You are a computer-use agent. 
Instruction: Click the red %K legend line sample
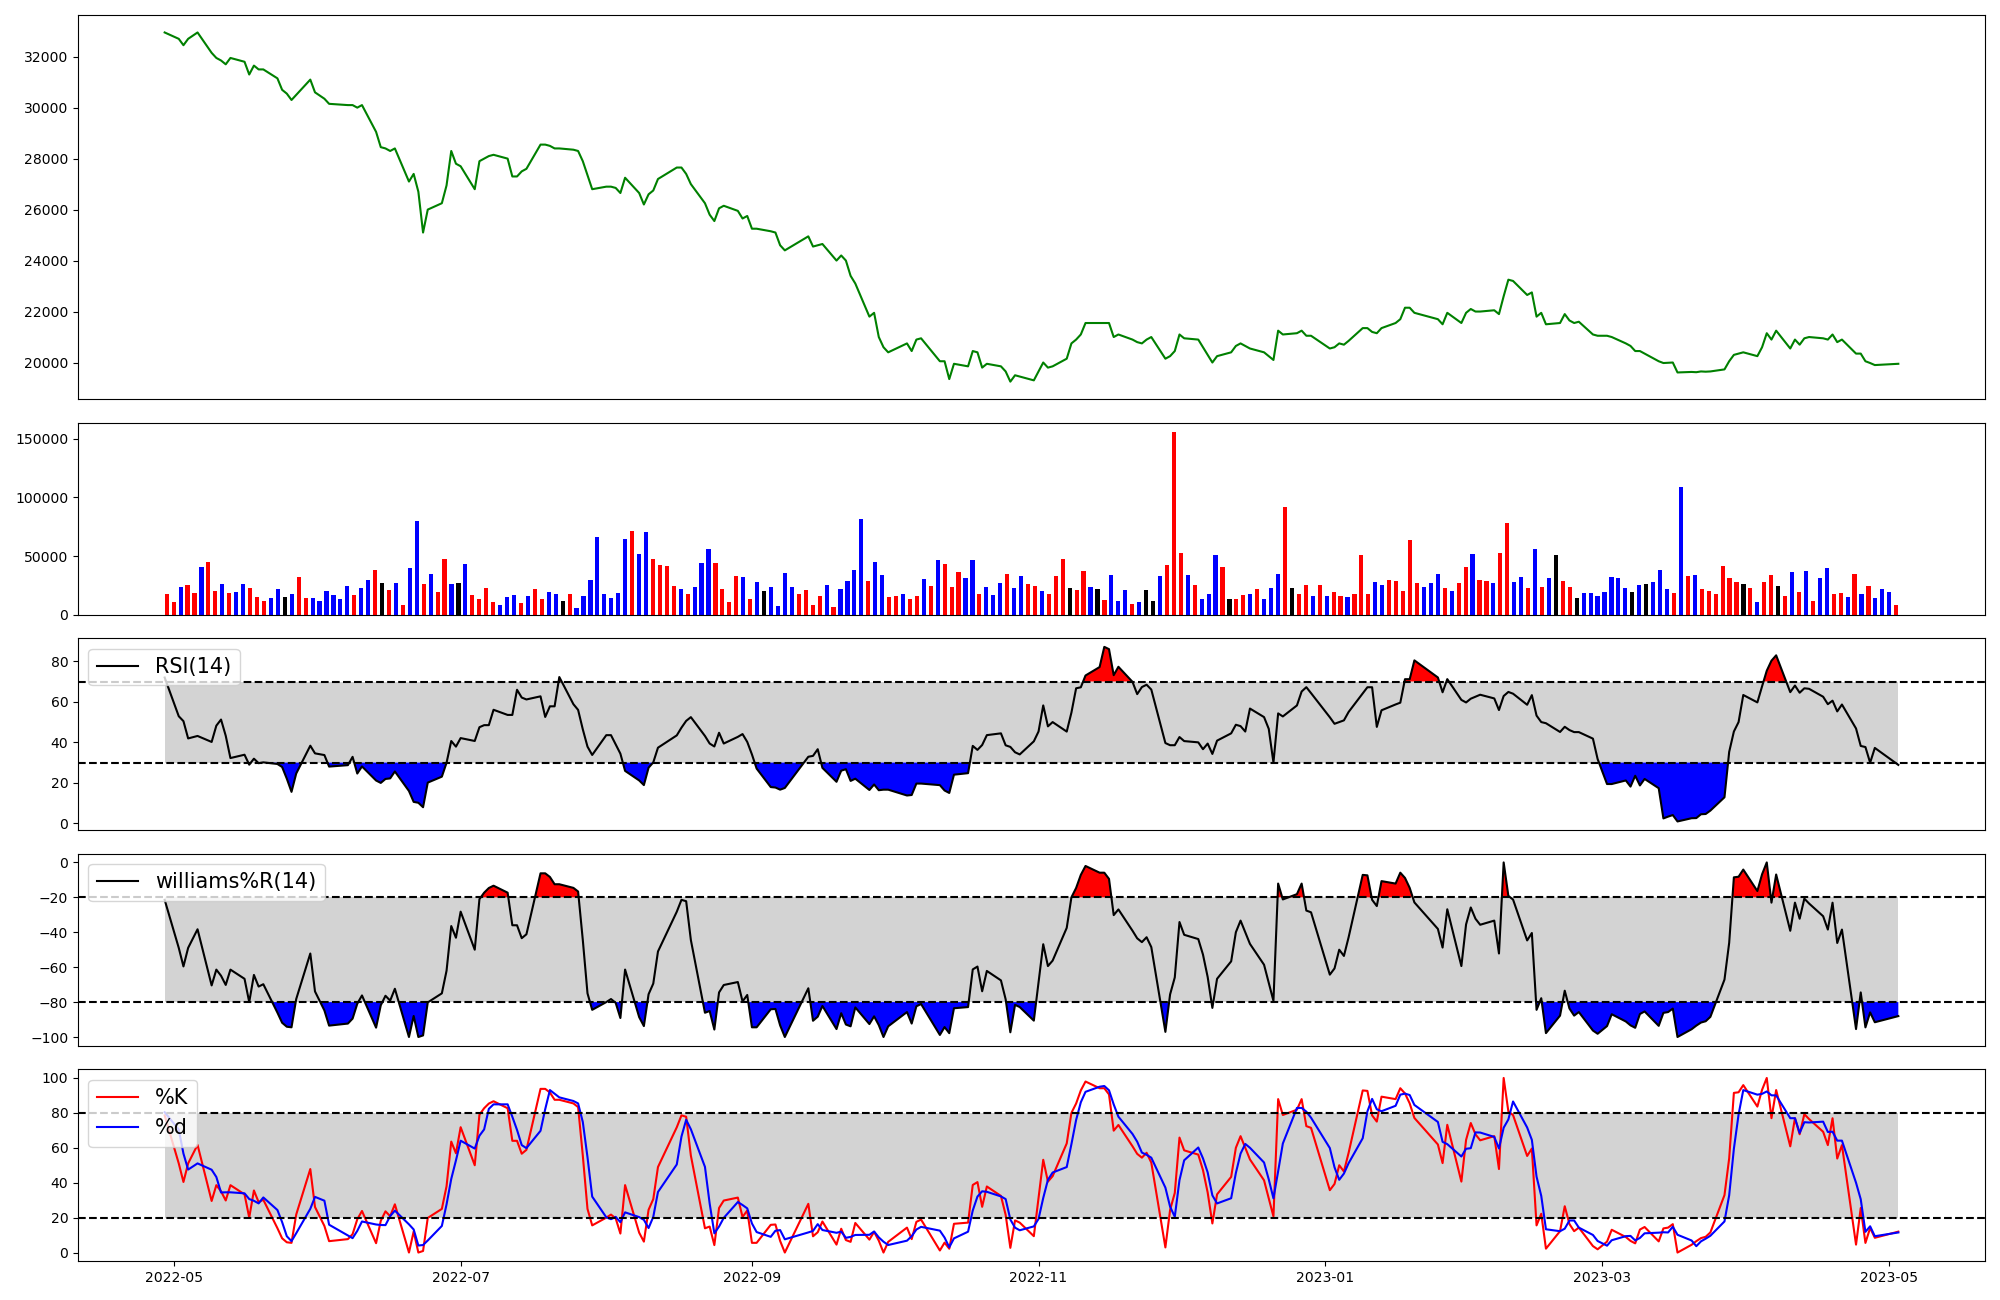coord(116,1097)
